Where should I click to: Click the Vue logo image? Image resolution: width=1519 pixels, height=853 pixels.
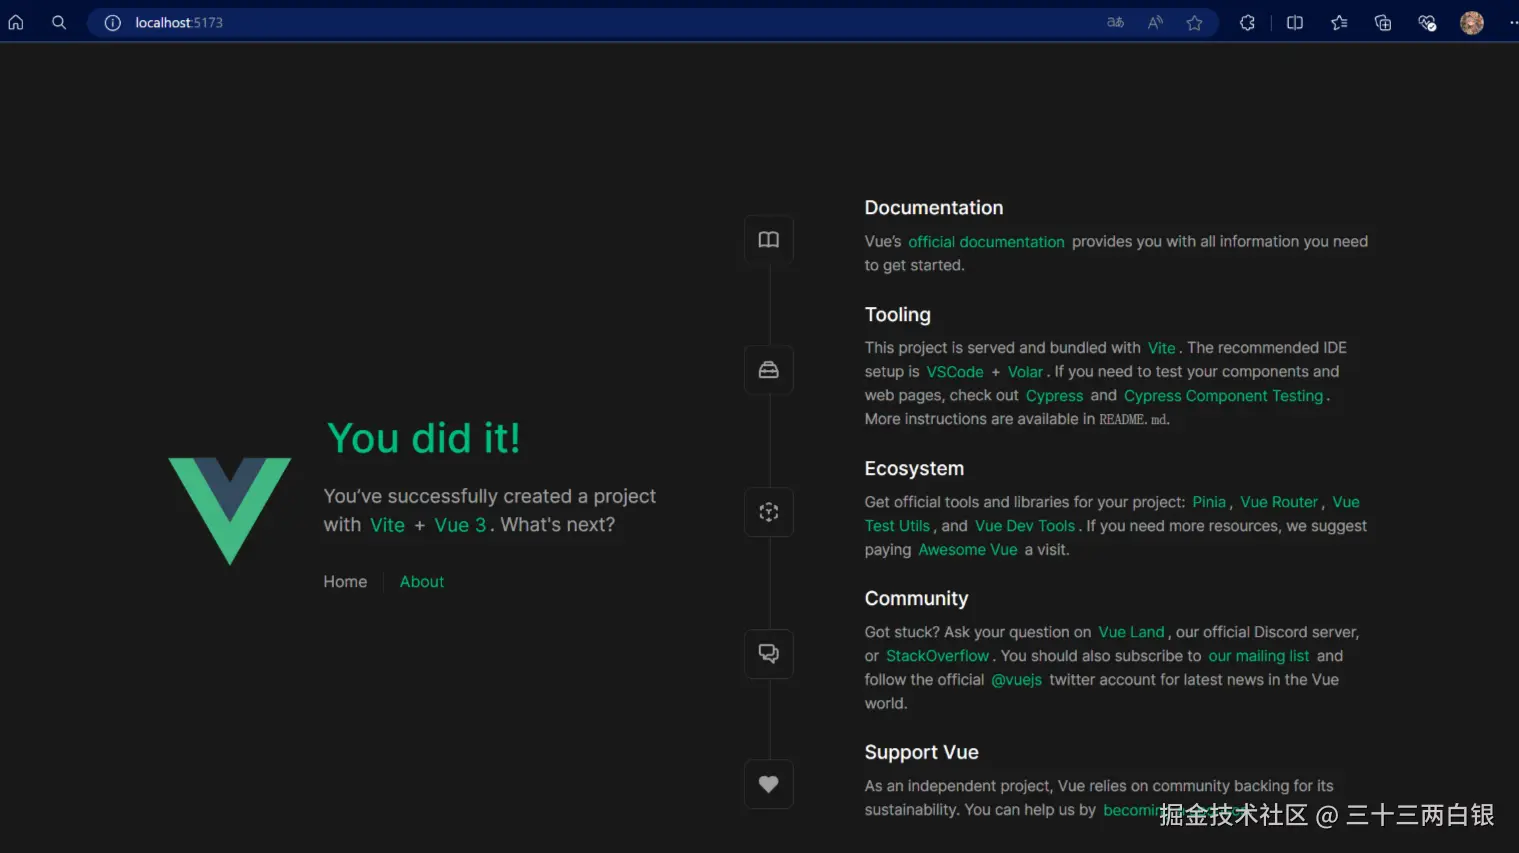(x=230, y=511)
